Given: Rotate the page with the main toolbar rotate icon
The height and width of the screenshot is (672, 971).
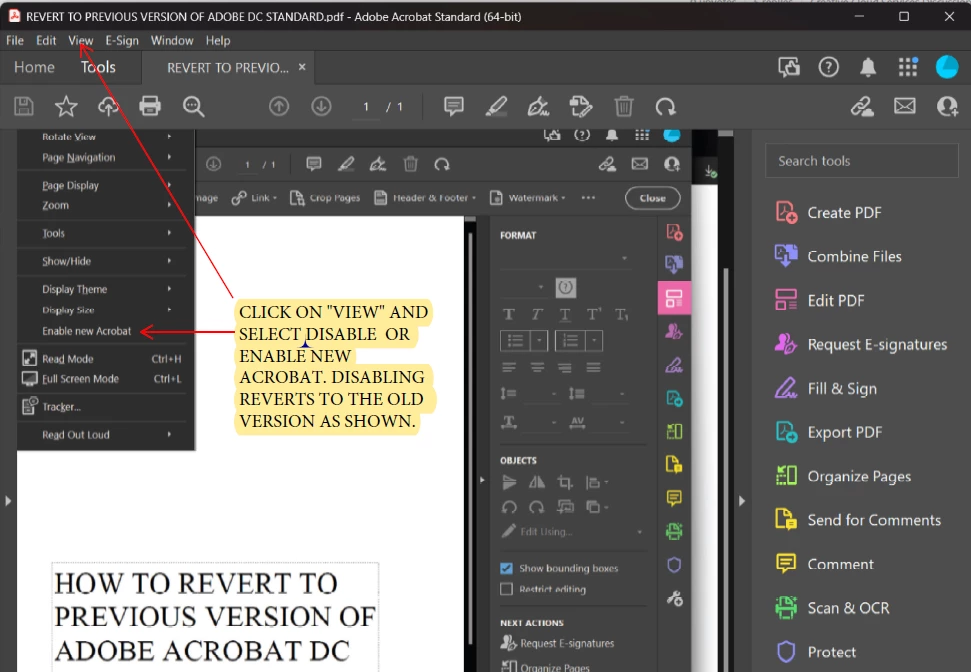Looking at the screenshot, I should click(x=666, y=107).
